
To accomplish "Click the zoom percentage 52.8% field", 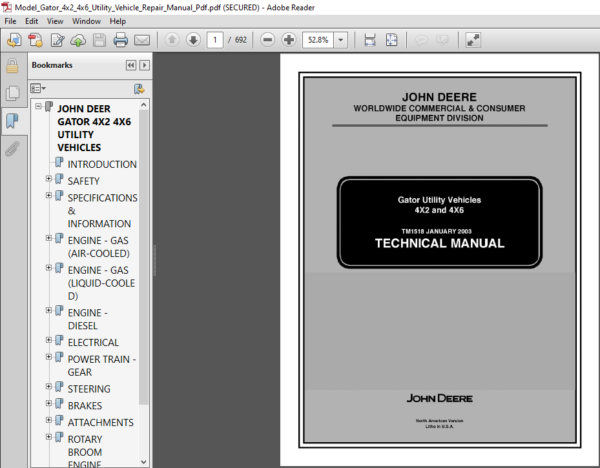I will 318,40.
